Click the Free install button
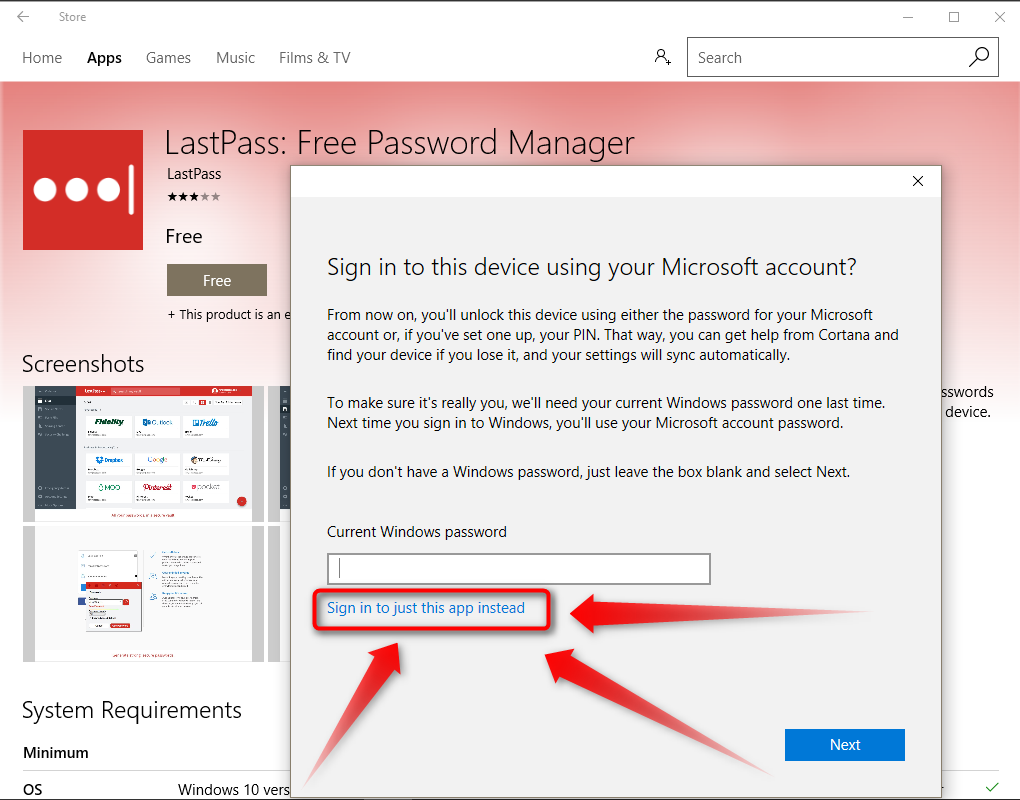The height and width of the screenshot is (800, 1020). (217, 280)
